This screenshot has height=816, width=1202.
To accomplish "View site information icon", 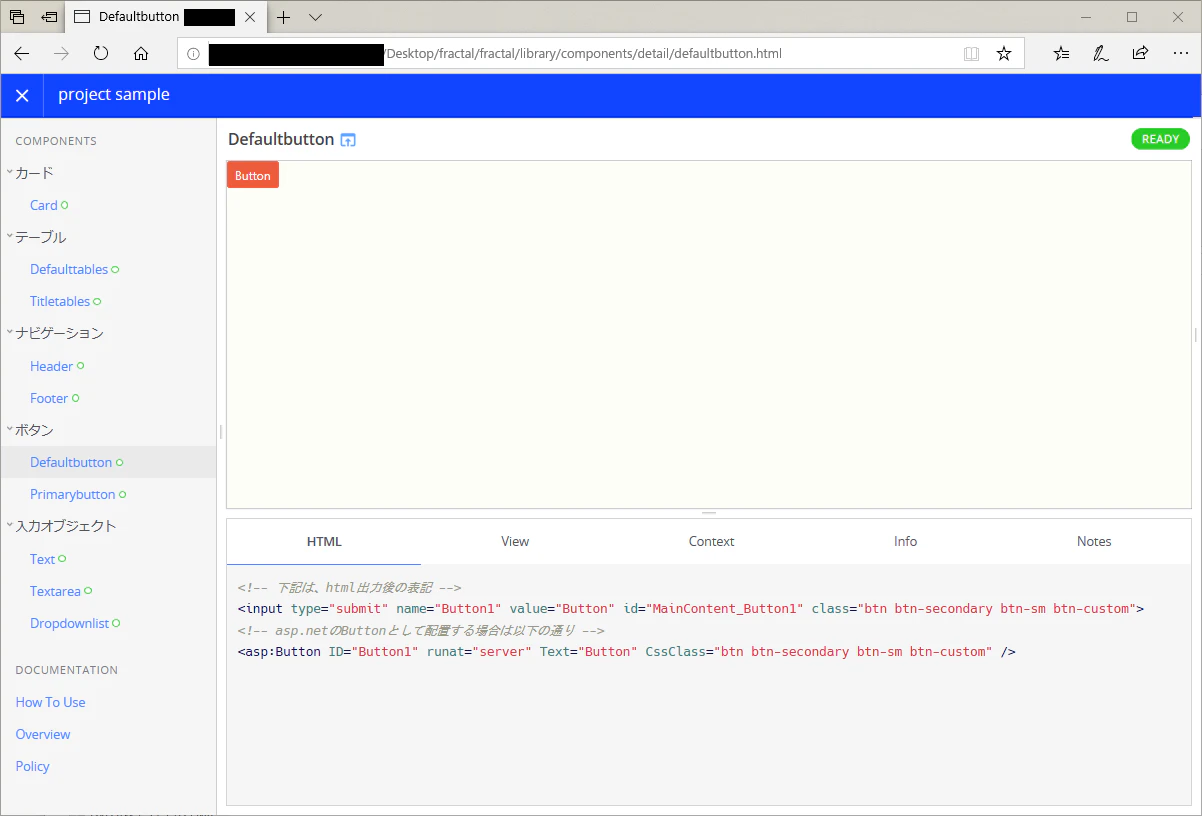I will click(194, 54).
